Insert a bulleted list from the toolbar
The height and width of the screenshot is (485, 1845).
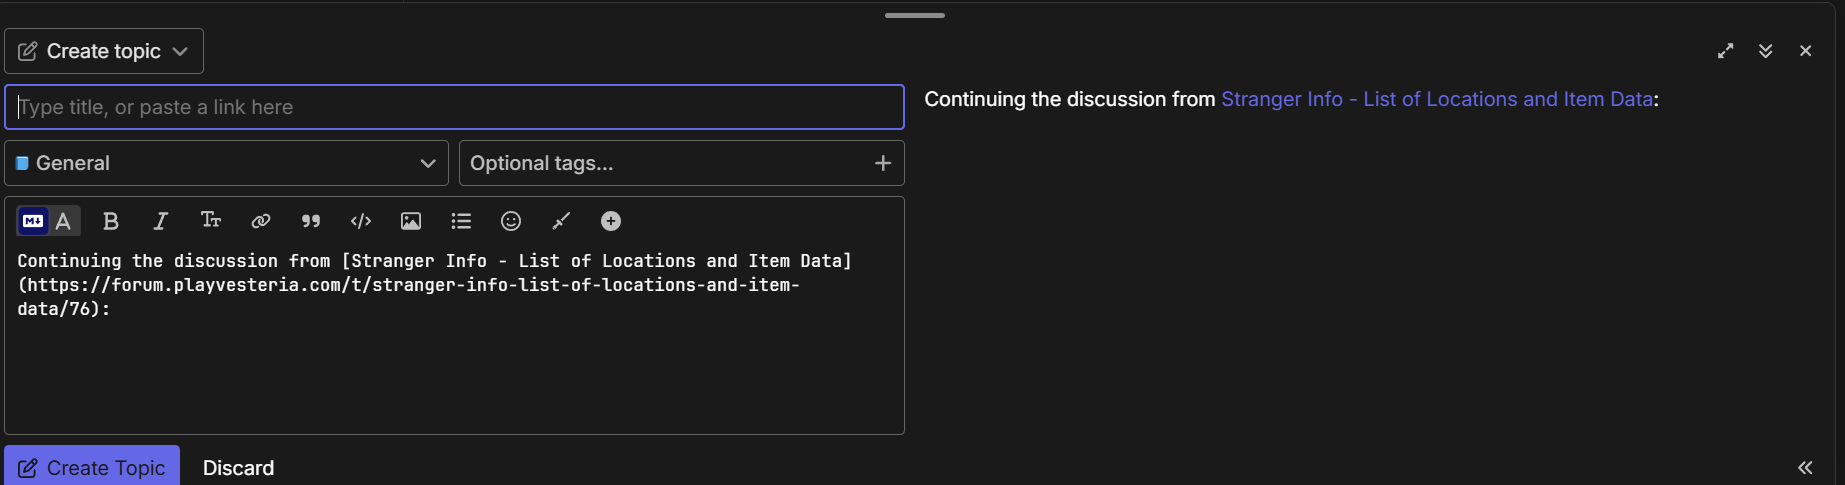point(461,221)
